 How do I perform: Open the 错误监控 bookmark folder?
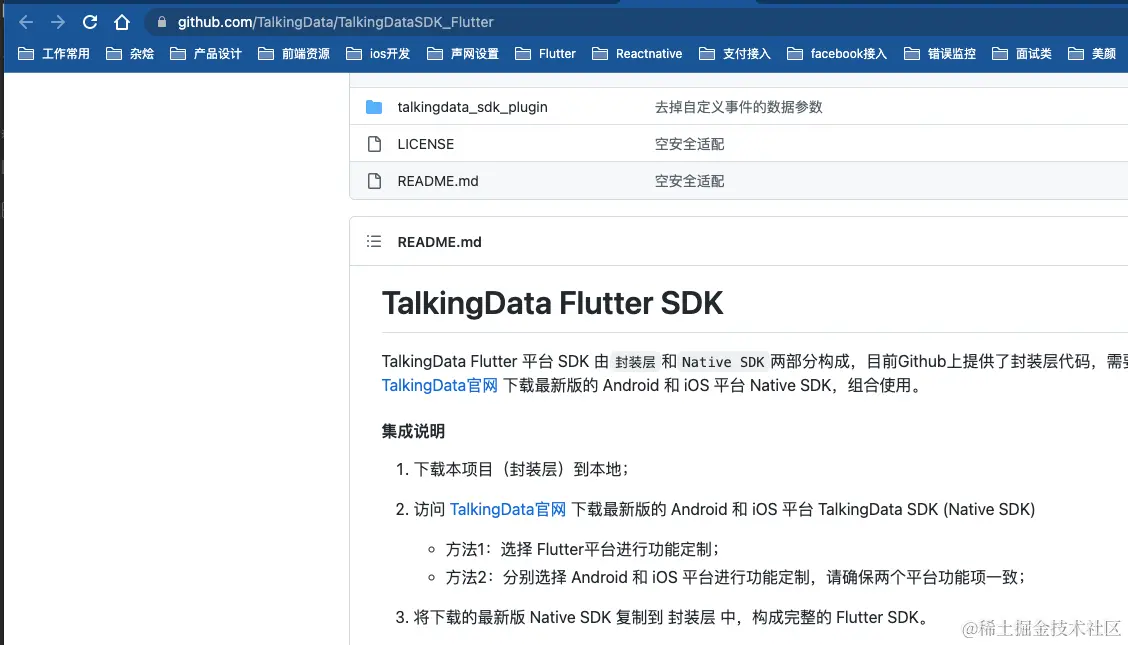[x=940, y=54]
